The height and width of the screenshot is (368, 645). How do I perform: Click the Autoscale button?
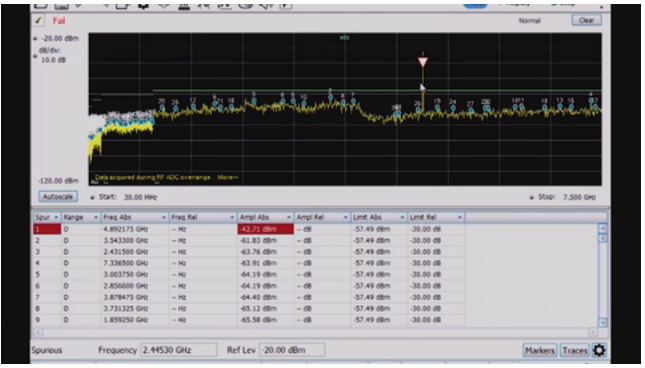click(58, 197)
